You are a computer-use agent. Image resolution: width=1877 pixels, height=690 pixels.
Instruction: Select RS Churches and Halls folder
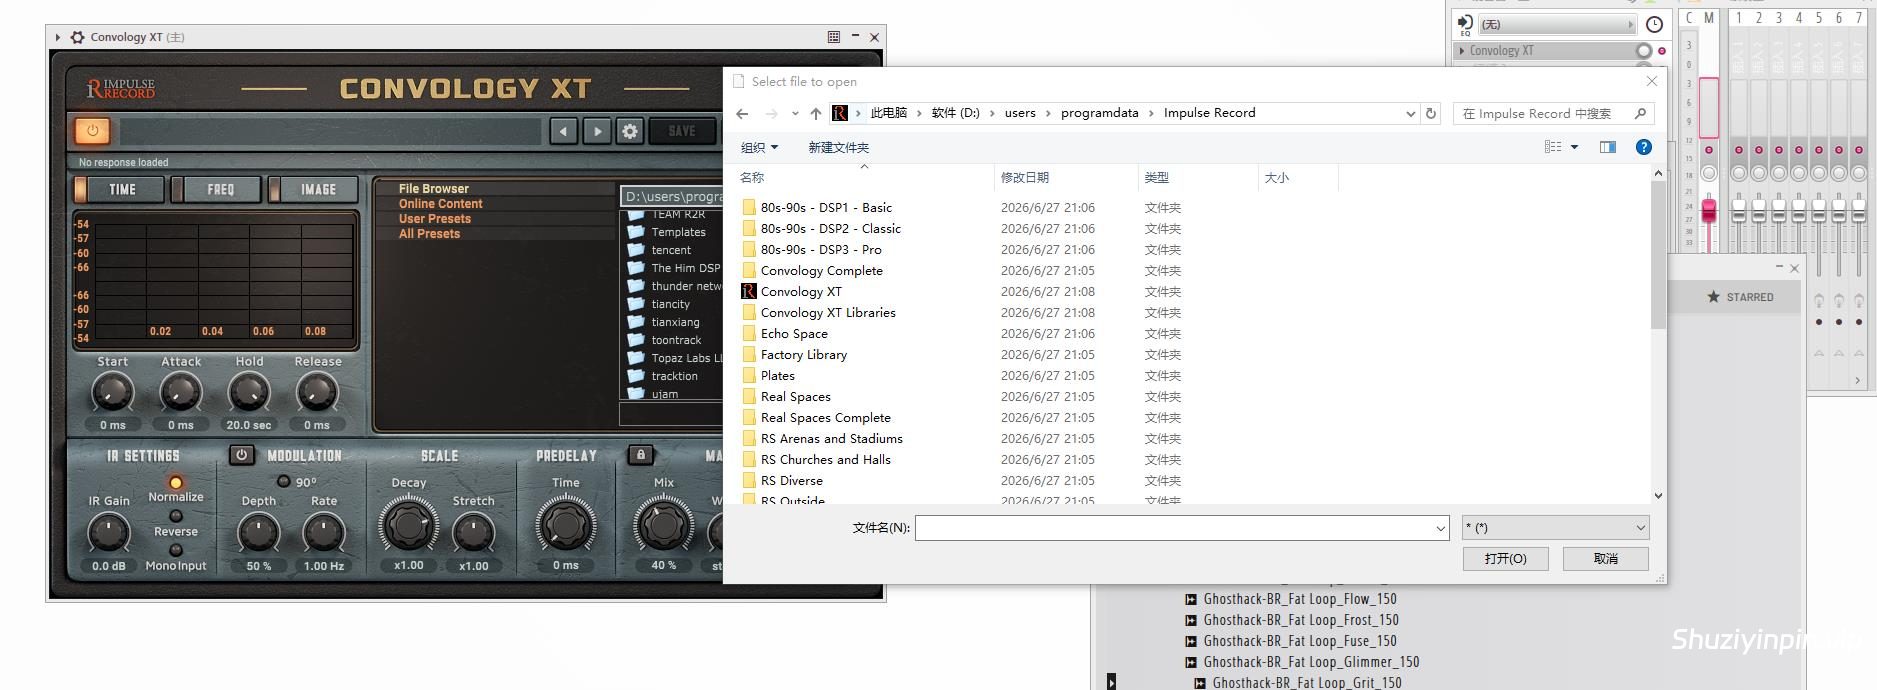pyautogui.click(x=825, y=459)
